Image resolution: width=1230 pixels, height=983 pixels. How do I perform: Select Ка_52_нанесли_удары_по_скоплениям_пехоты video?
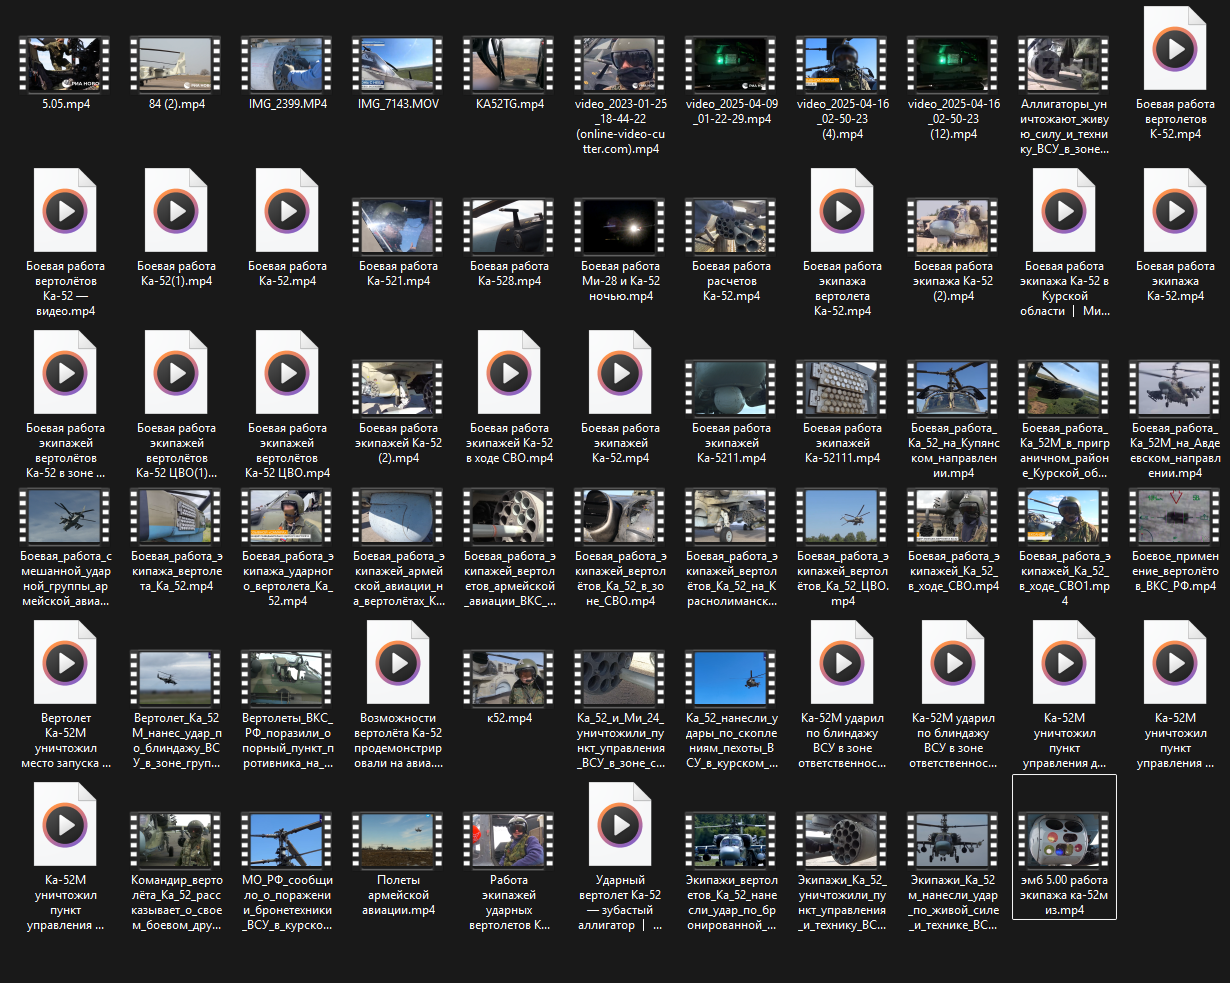tap(731, 679)
